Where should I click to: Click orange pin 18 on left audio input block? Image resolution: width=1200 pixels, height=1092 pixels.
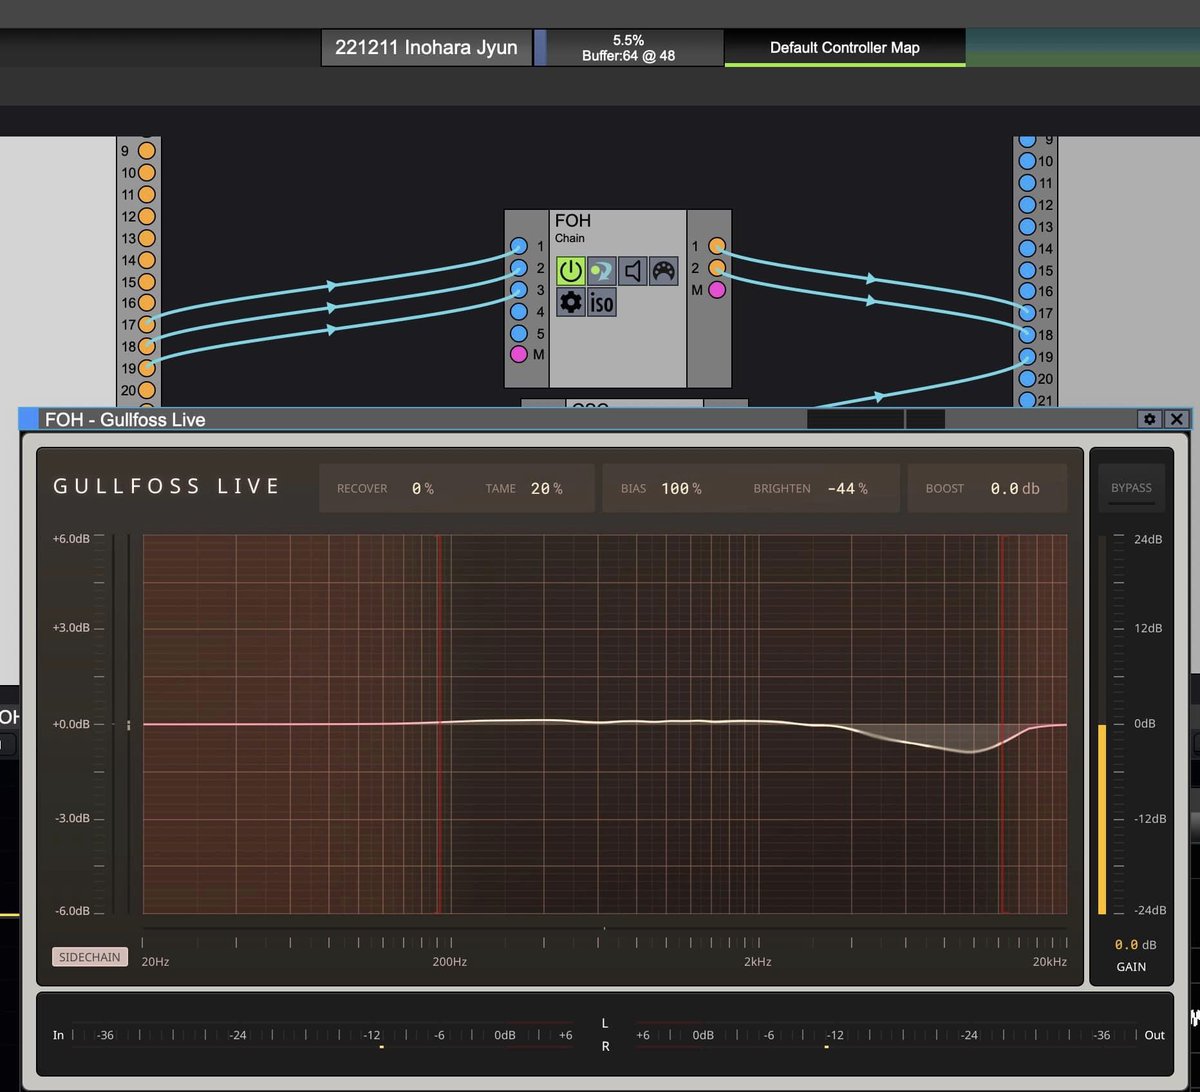coord(147,346)
